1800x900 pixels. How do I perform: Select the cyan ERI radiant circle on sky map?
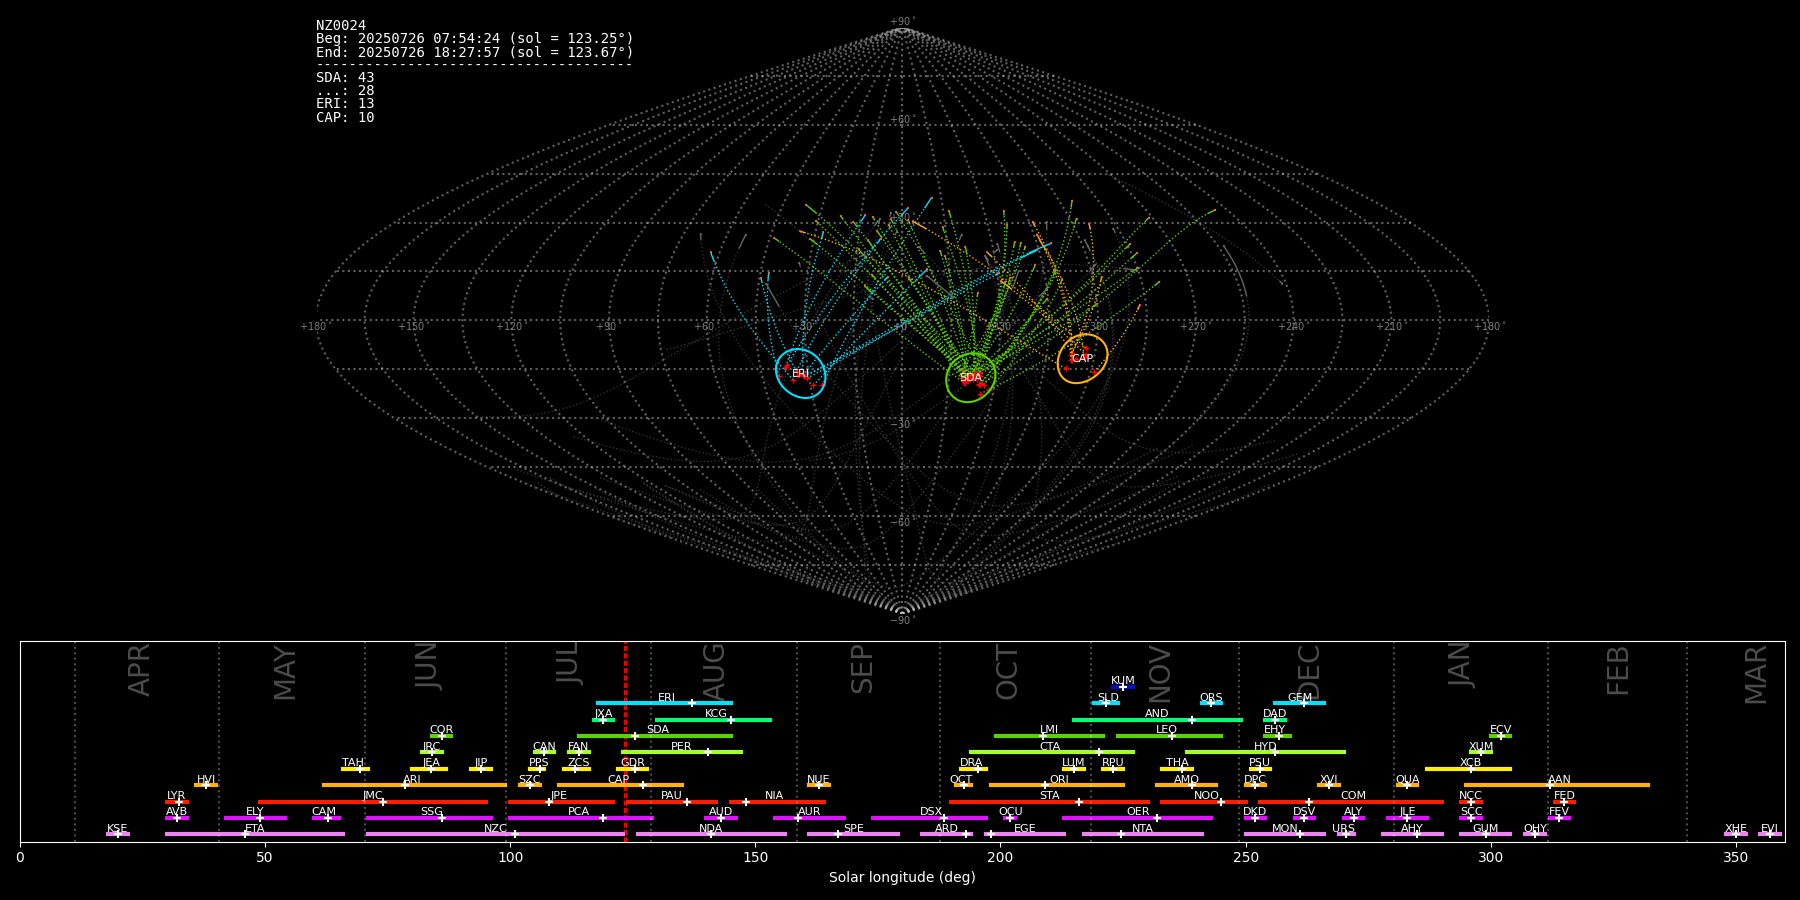point(801,373)
